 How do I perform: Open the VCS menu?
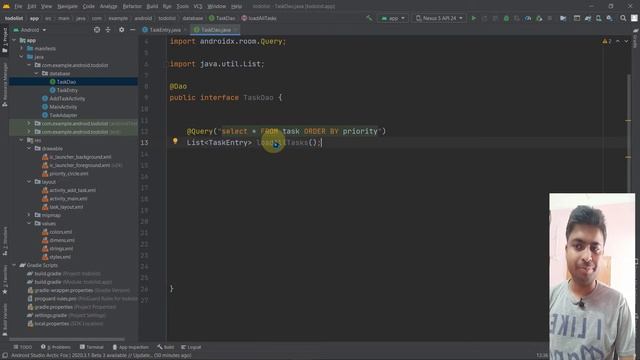(x=198, y=7)
